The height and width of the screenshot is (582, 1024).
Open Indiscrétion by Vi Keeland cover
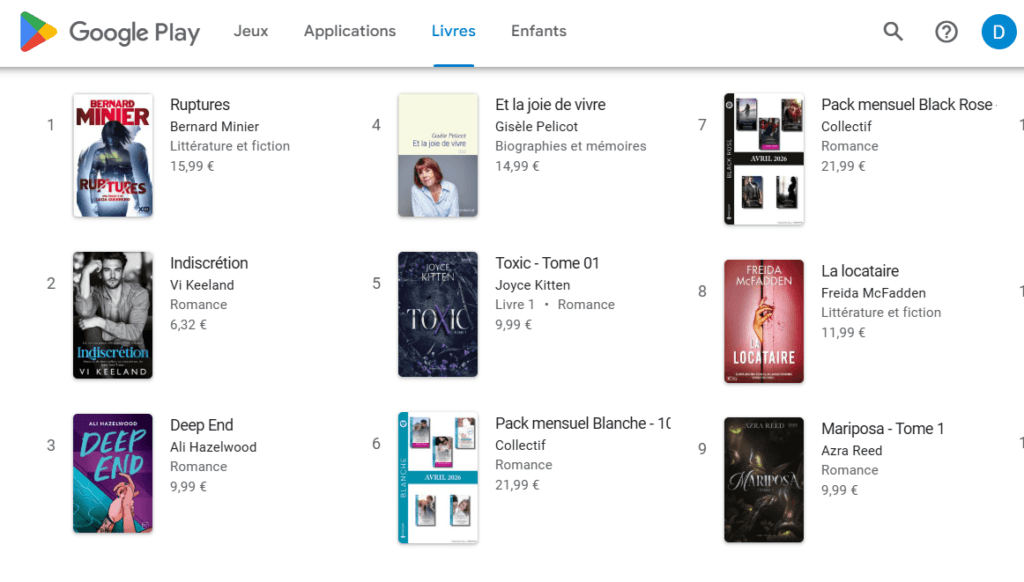click(112, 315)
